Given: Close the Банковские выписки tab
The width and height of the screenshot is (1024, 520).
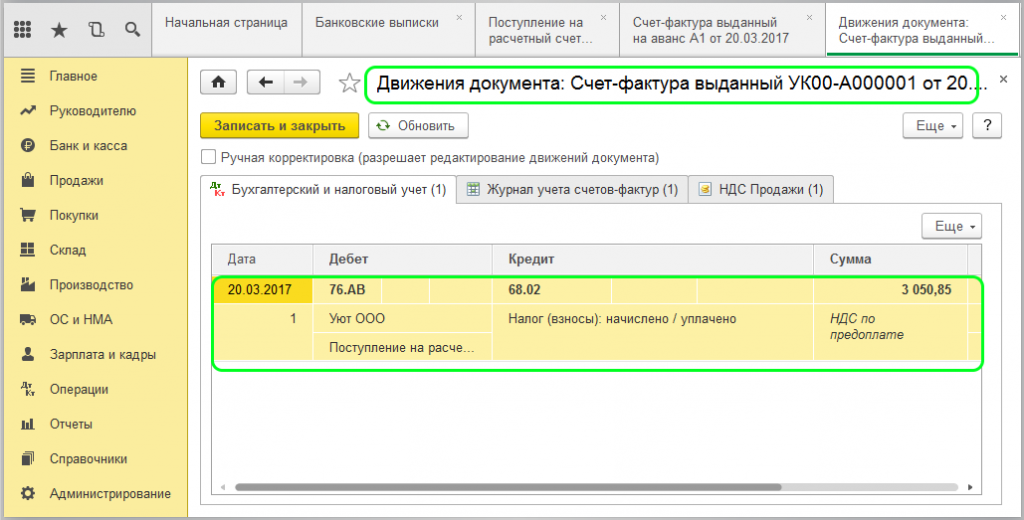Looking at the screenshot, I should (459, 17).
